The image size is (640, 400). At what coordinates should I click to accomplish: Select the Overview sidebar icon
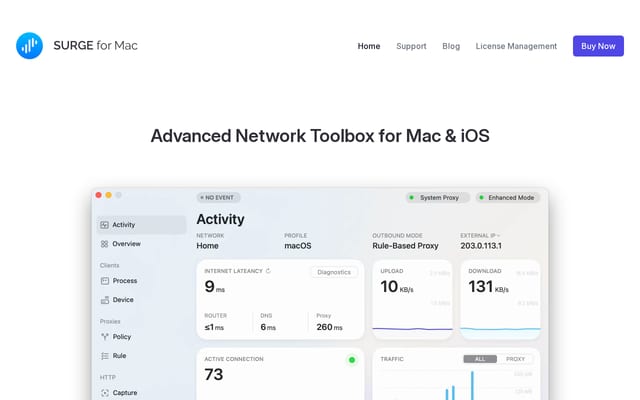(104, 244)
